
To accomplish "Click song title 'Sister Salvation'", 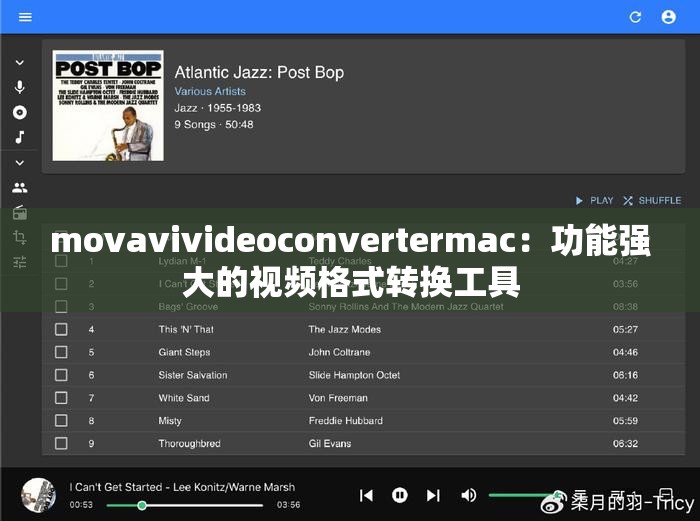I will [193, 375].
